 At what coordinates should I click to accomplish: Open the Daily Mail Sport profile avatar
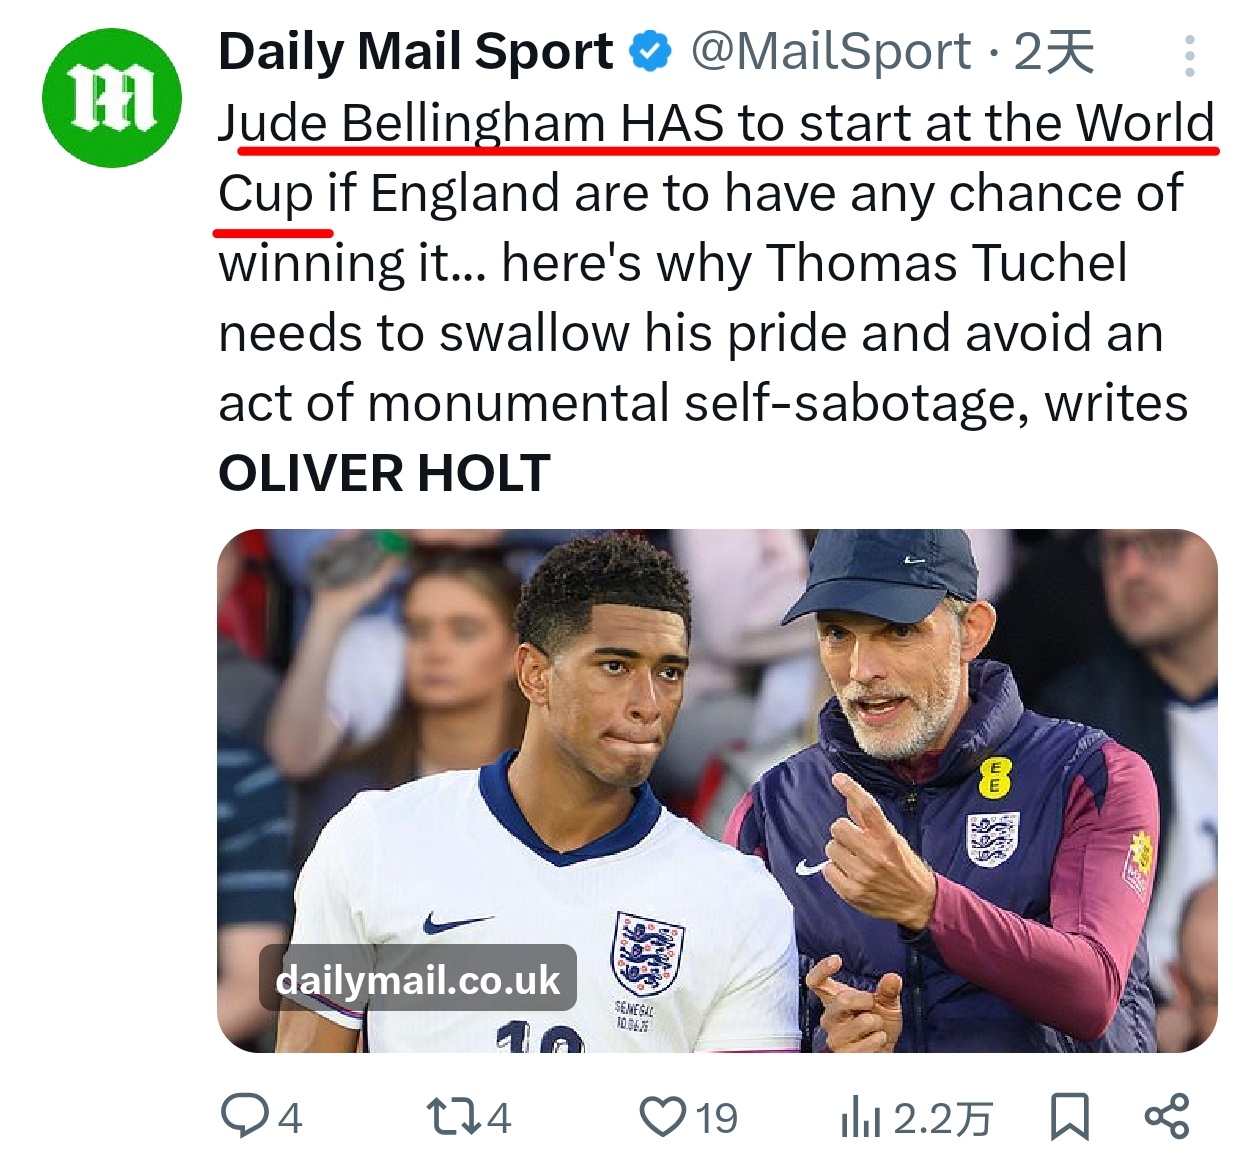[111, 98]
